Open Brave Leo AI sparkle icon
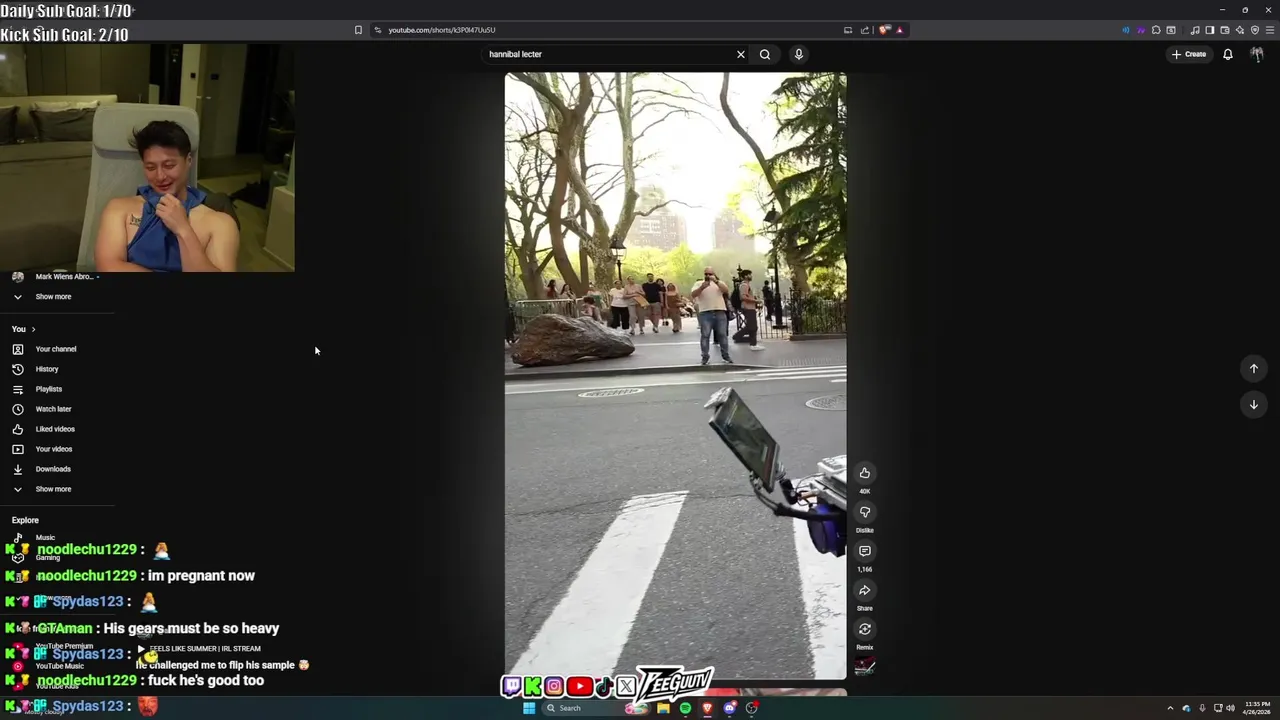1280x720 pixels. [x=1240, y=30]
